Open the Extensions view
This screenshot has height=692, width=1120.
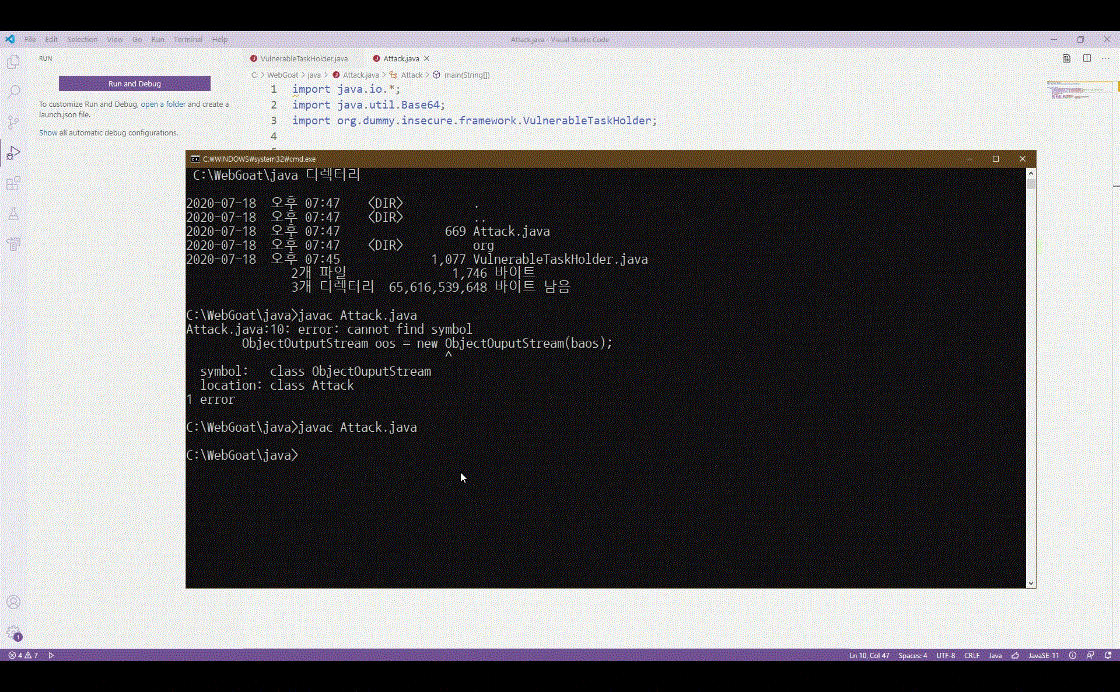13,184
